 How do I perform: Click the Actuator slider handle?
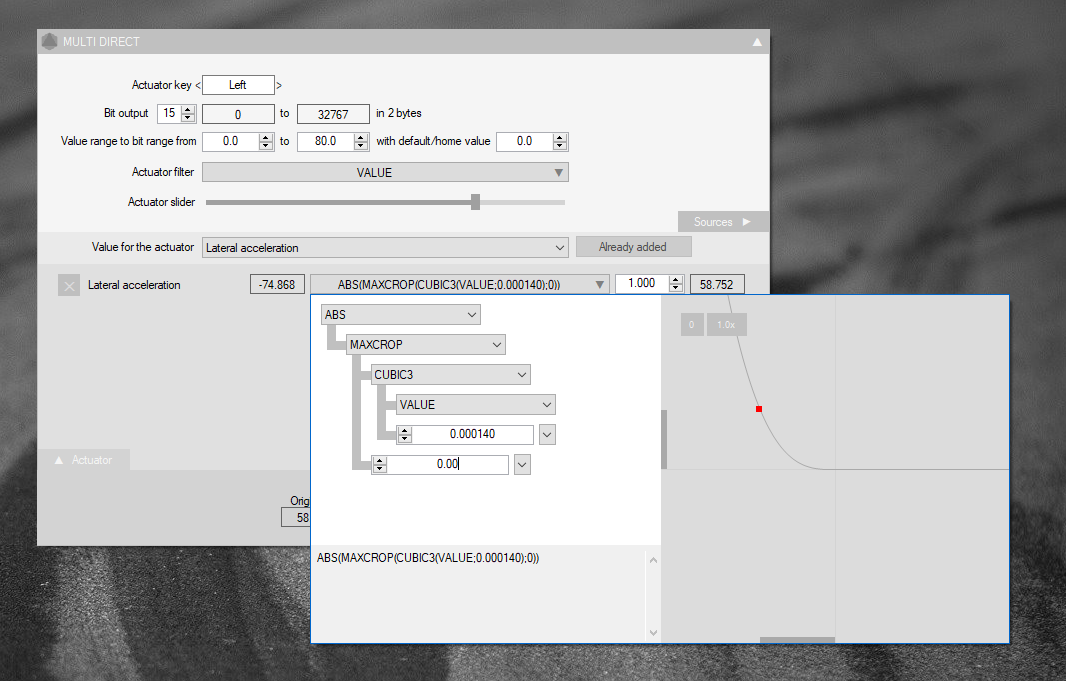475,202
